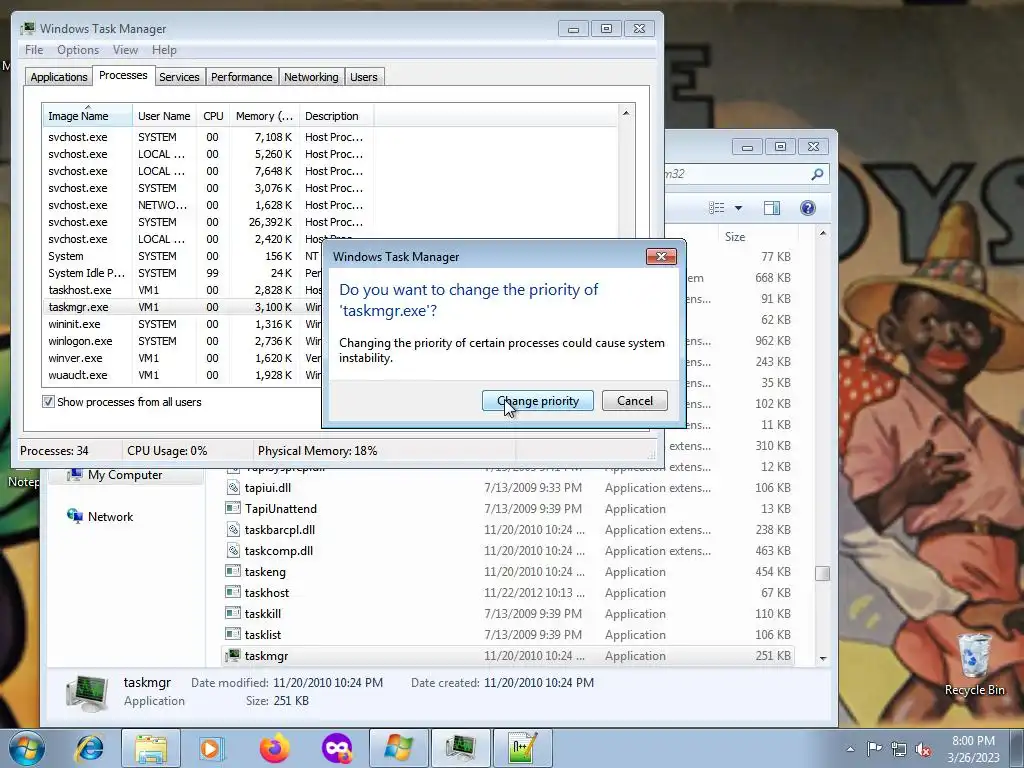Show hidden system tray icons arrow

[850, 749]
